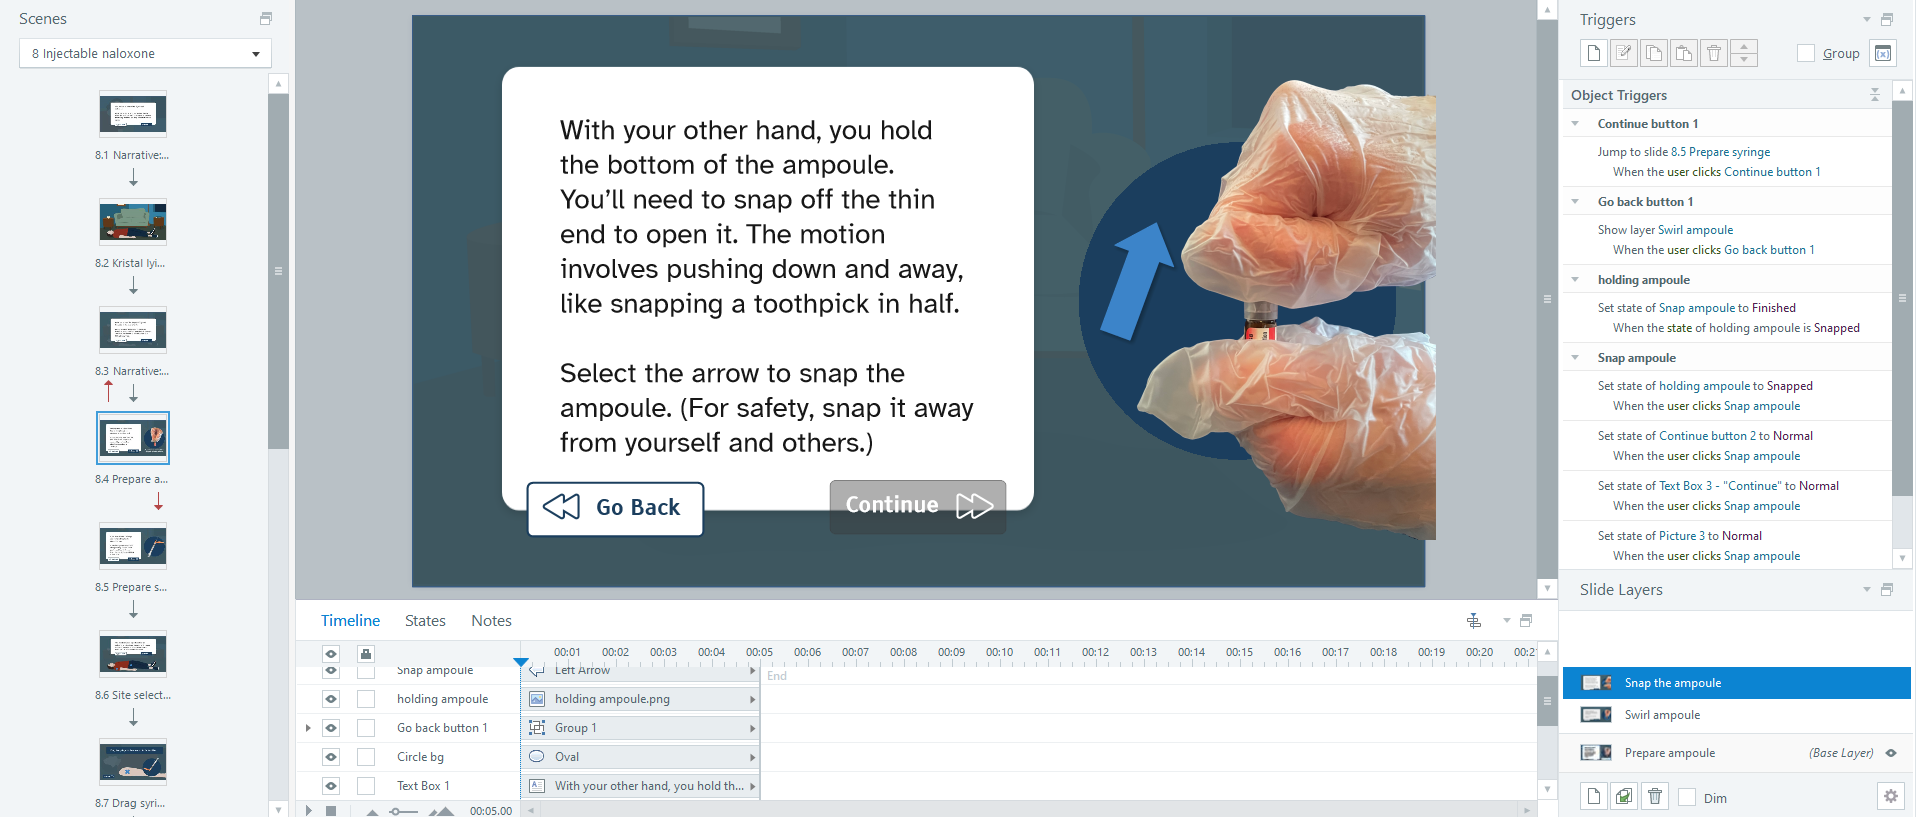This screenshot has width=1916, height=817.
Task: Hide the Circle bg object
Action: point(331,757)
